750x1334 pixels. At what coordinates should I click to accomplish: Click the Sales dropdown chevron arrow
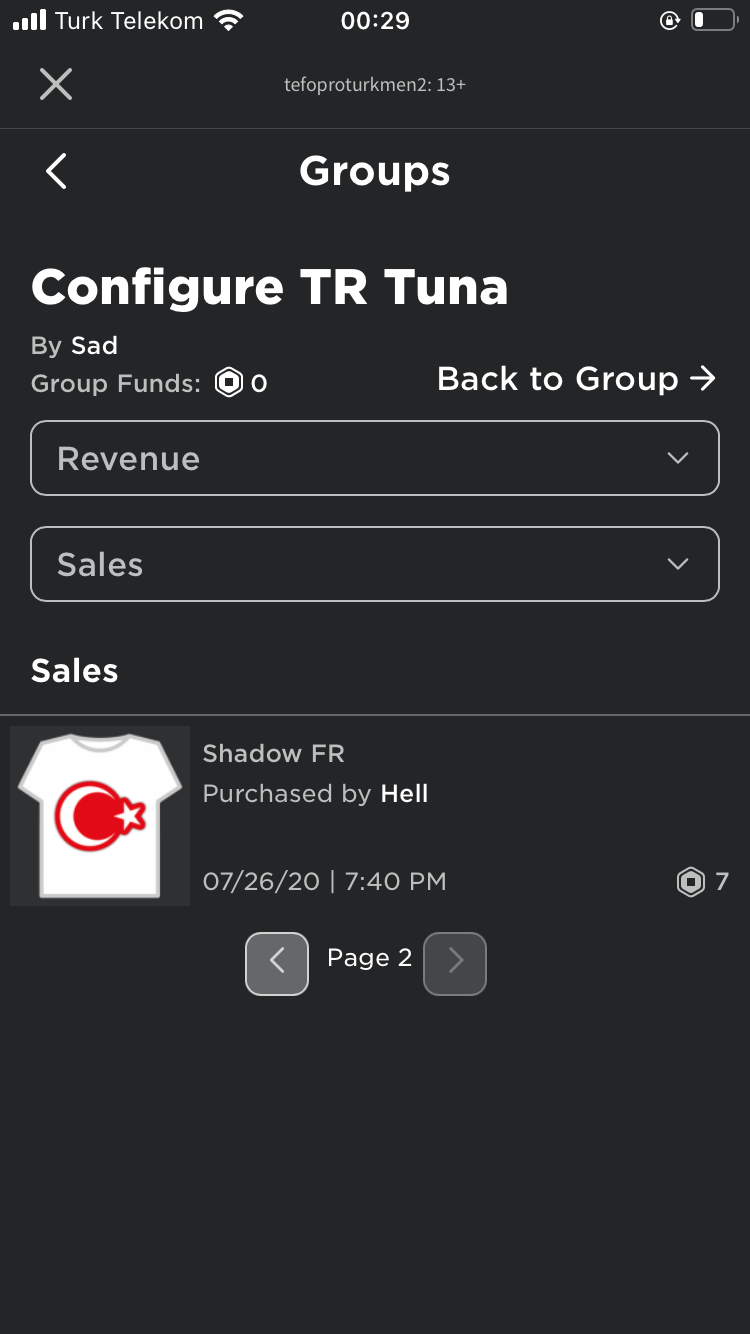tap(678, 564)
